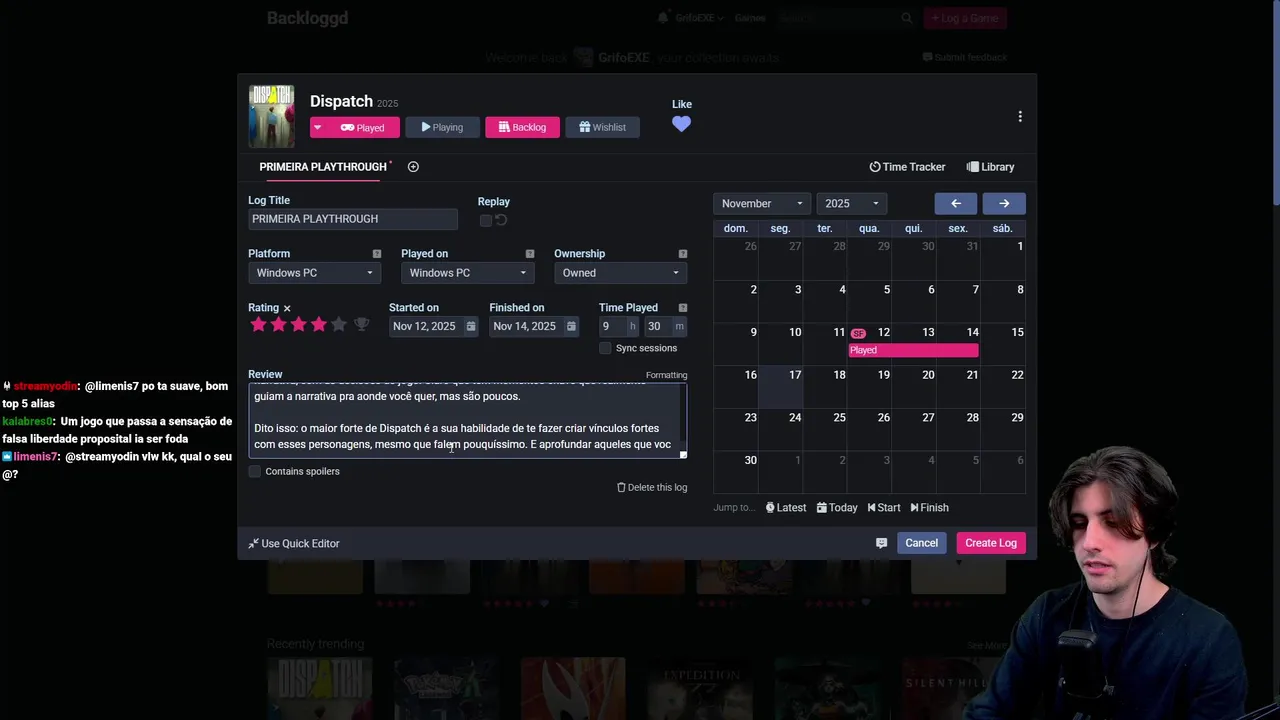Open the Library tab

point(990,167)
